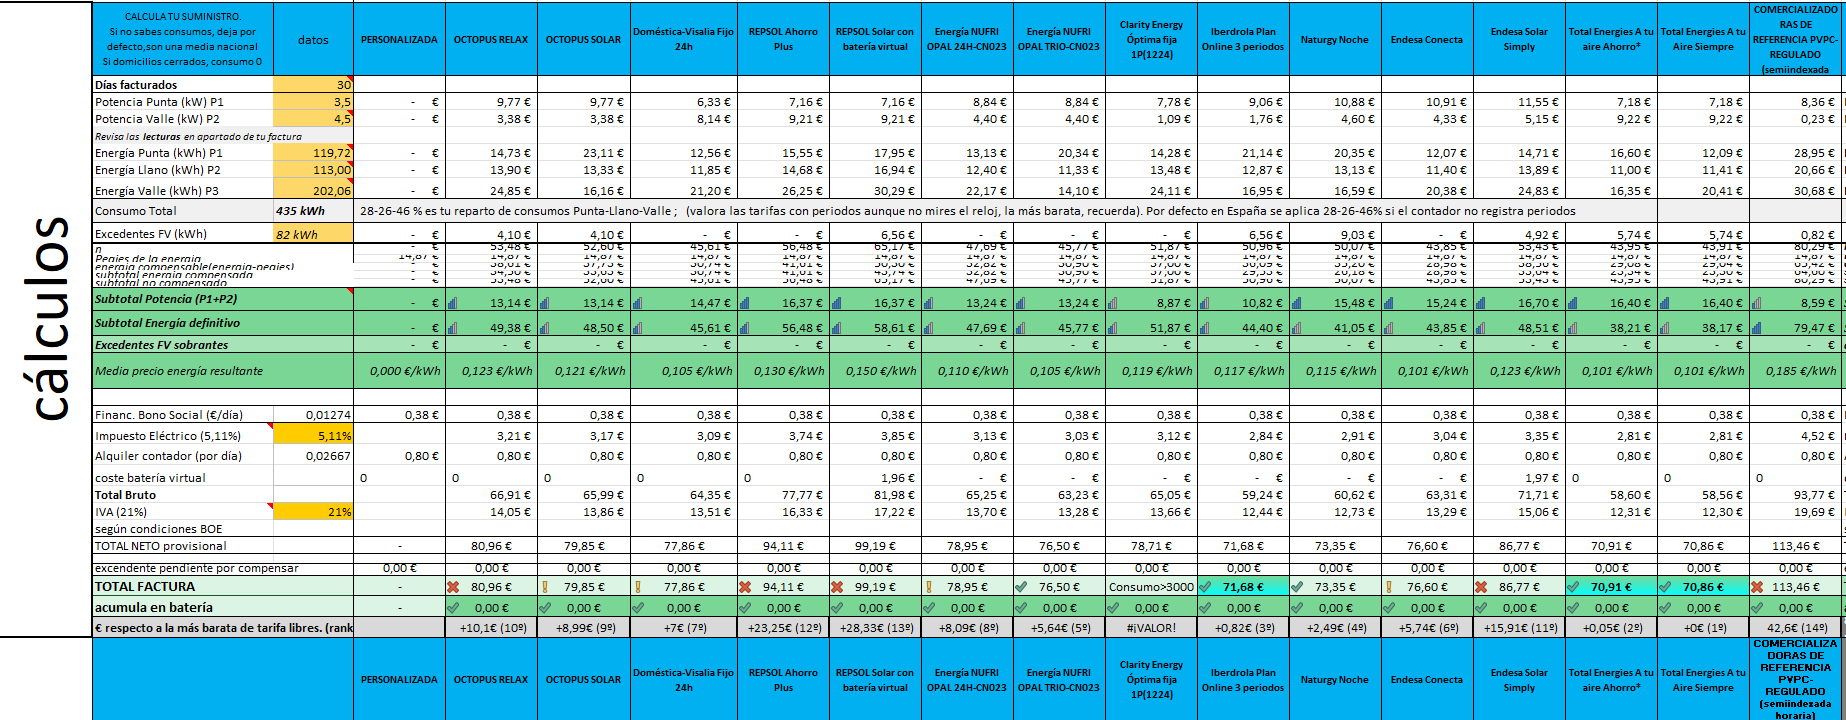Click the yellow exclamation icon beside 78,95 € total
The image size is (1846, 720).
pos(929,587)
